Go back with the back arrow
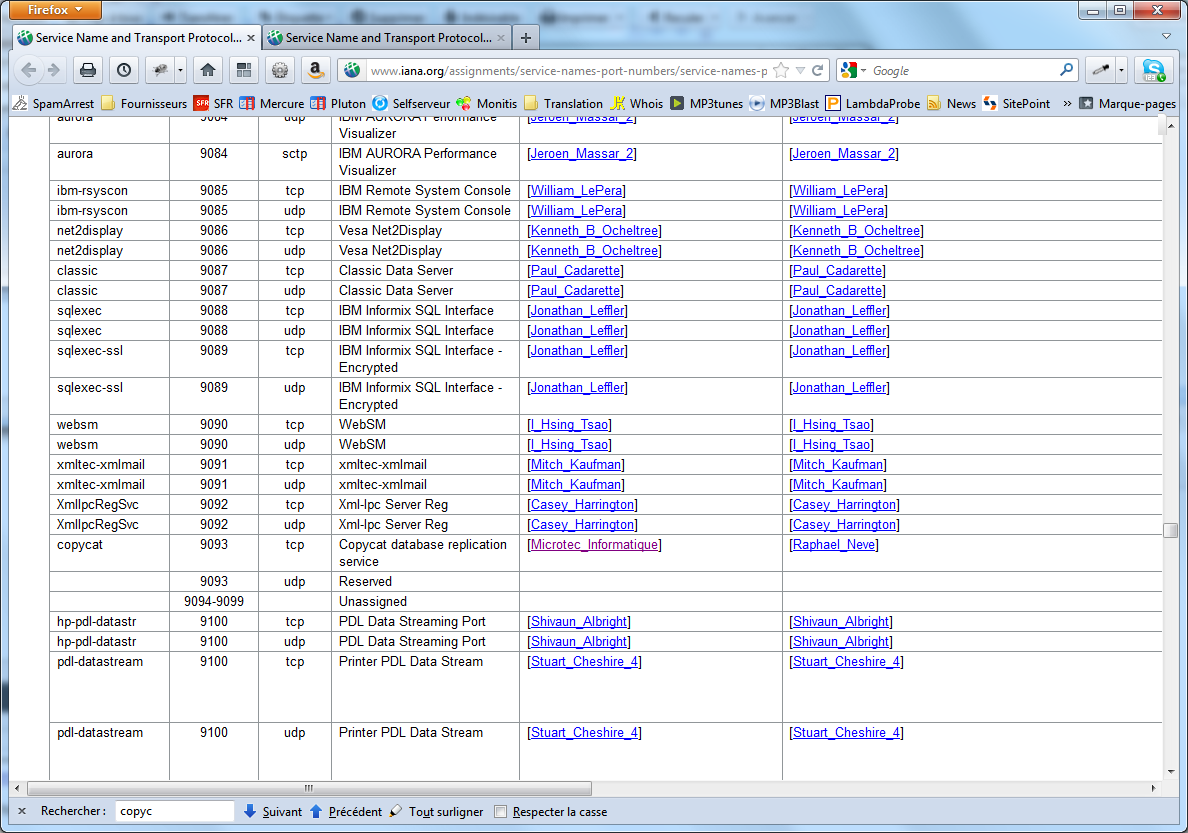 click(29, 70)
